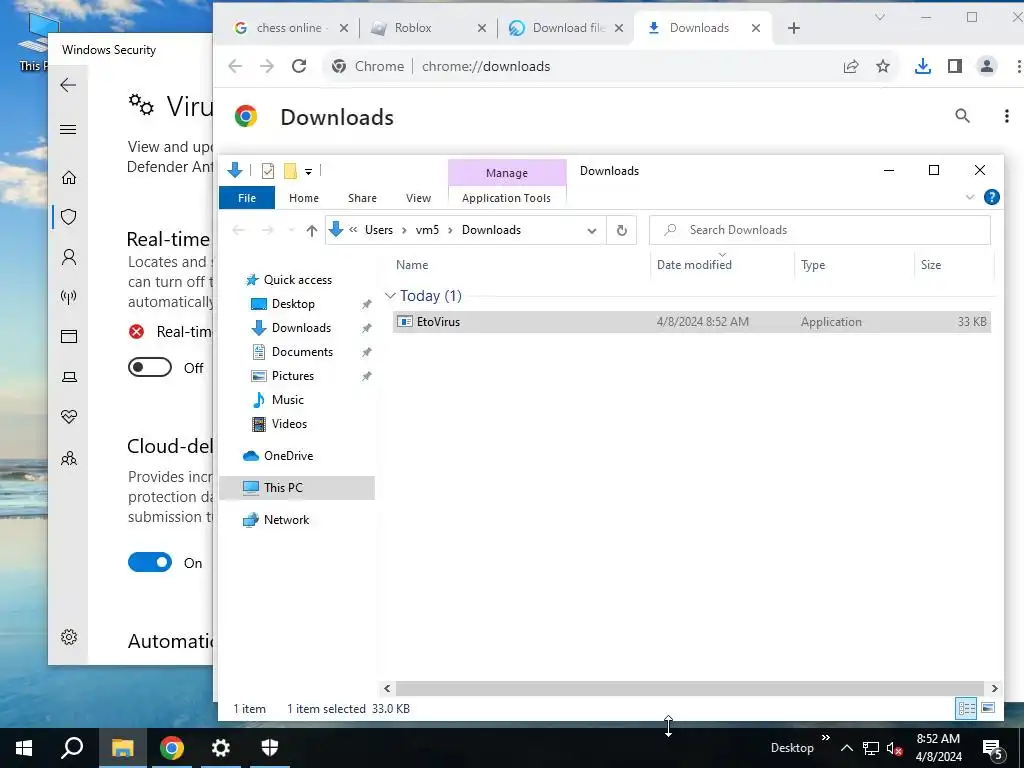Go to Home in Windows Security sidebar
Viewport: 1024px width, 768px height.
[69, 178]
